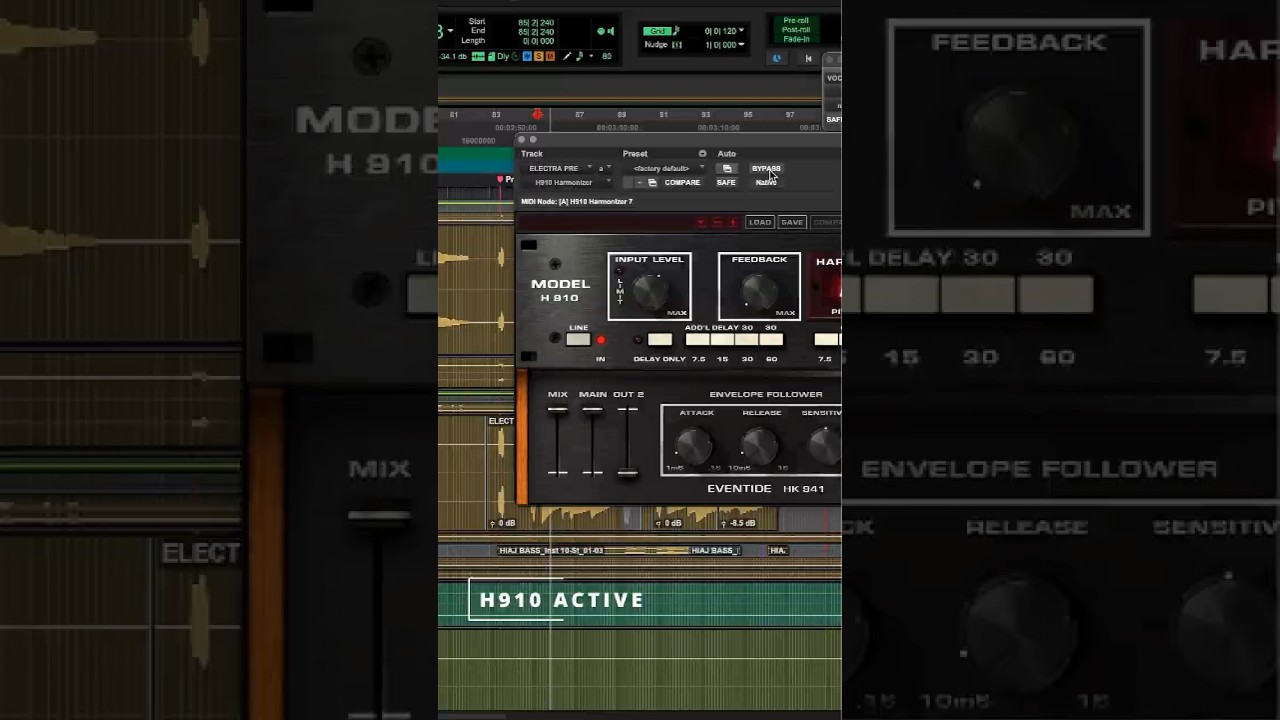Open the main counter dropdown arrow
The image size is (1280, 720).
[451, 31]
